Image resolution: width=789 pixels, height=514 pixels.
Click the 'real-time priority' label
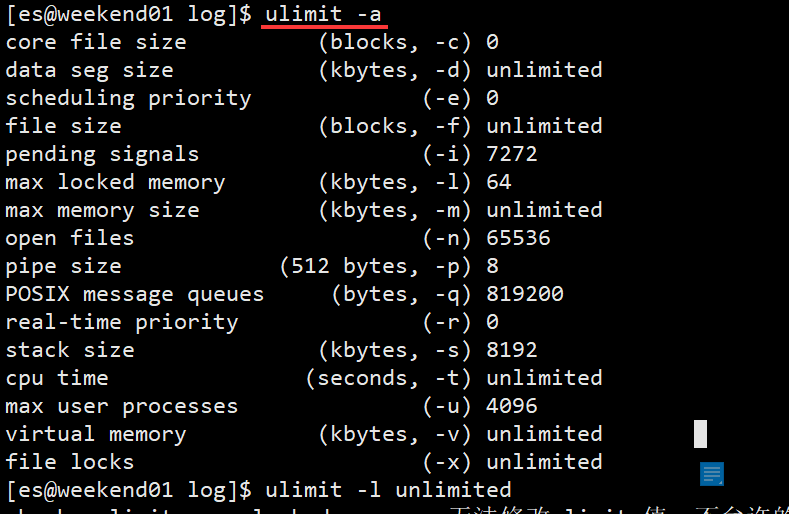pos(122,322)
